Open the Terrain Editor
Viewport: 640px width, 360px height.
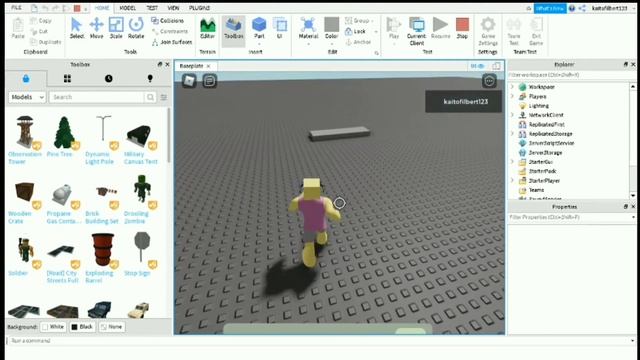(207, 28)
